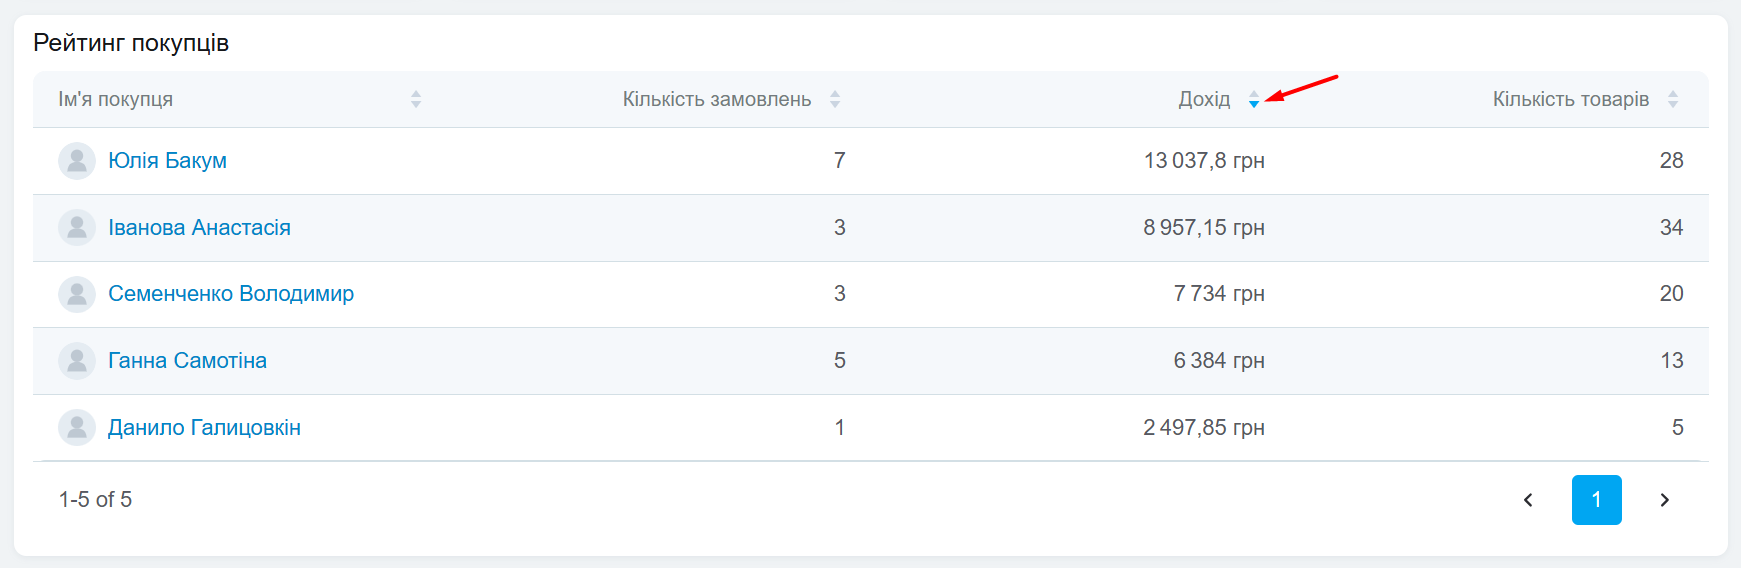Open Іванова Анастасія customer link
Viewport: 1741px width, 568px height.
[x=199, y=228]
